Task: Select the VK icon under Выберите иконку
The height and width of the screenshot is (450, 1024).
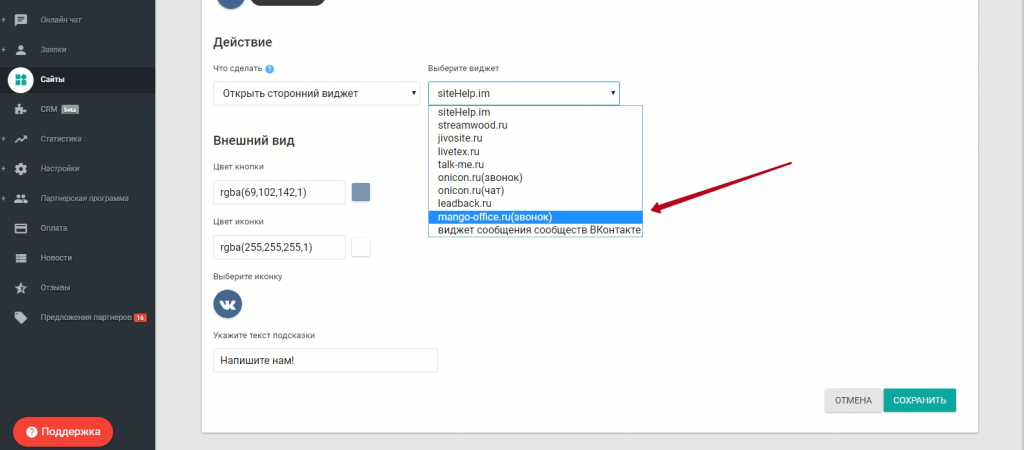Action: [x=228, y=304]
